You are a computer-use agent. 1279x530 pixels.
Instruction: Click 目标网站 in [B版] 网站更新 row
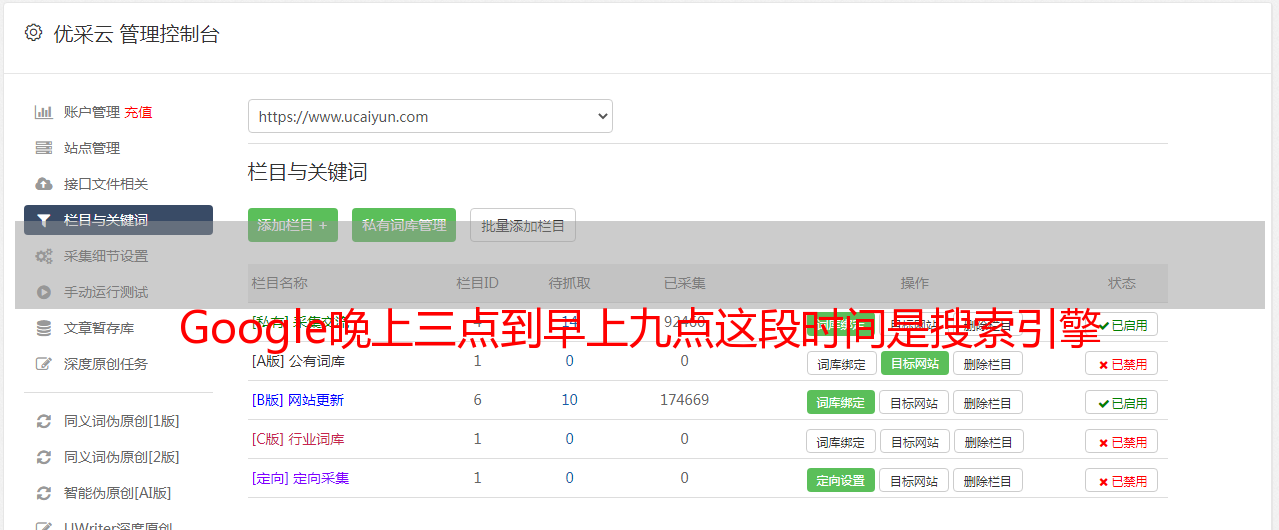pos(914,402)
